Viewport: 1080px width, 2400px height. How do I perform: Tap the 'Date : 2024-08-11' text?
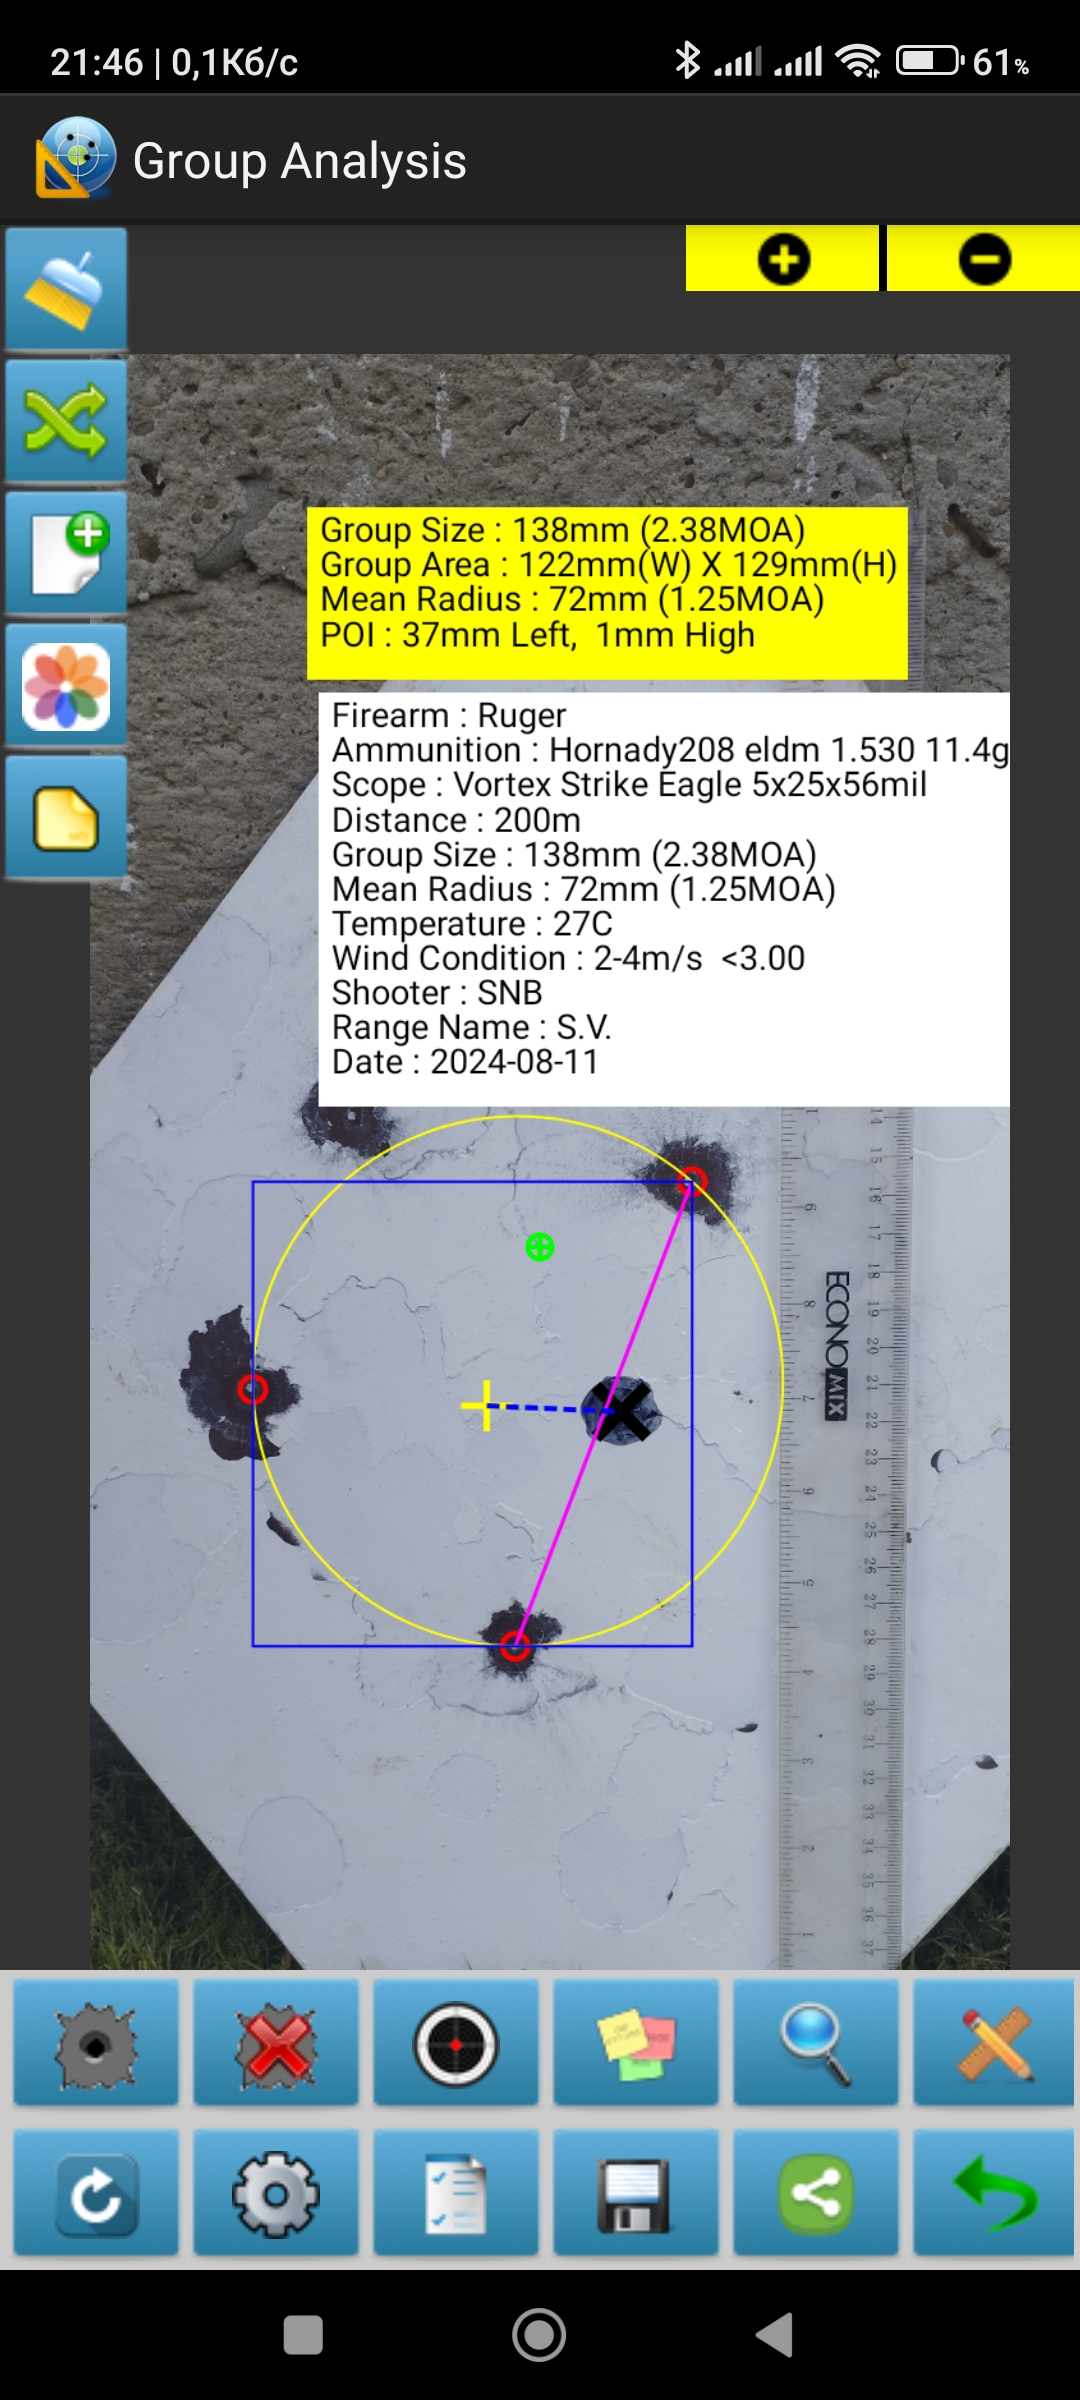(465, 1062)
